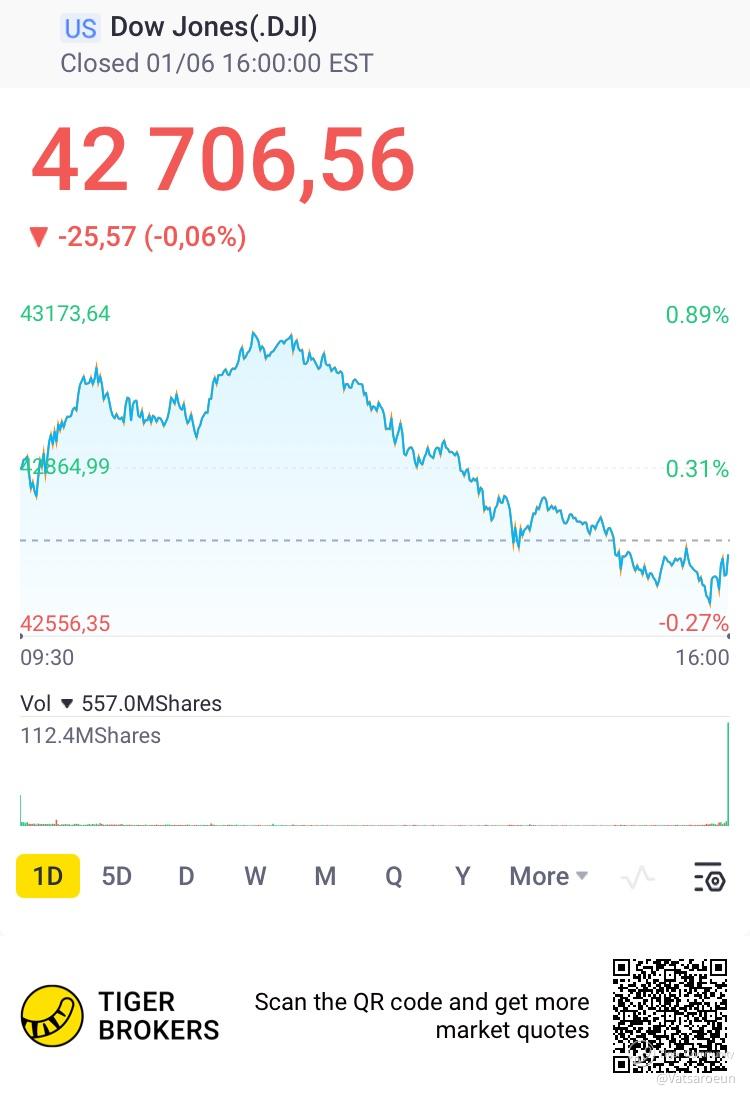This screenshot has height=1096, width=750.
Task: Tap the Tiger Brokers logo icon
Action: point(52,1016)
